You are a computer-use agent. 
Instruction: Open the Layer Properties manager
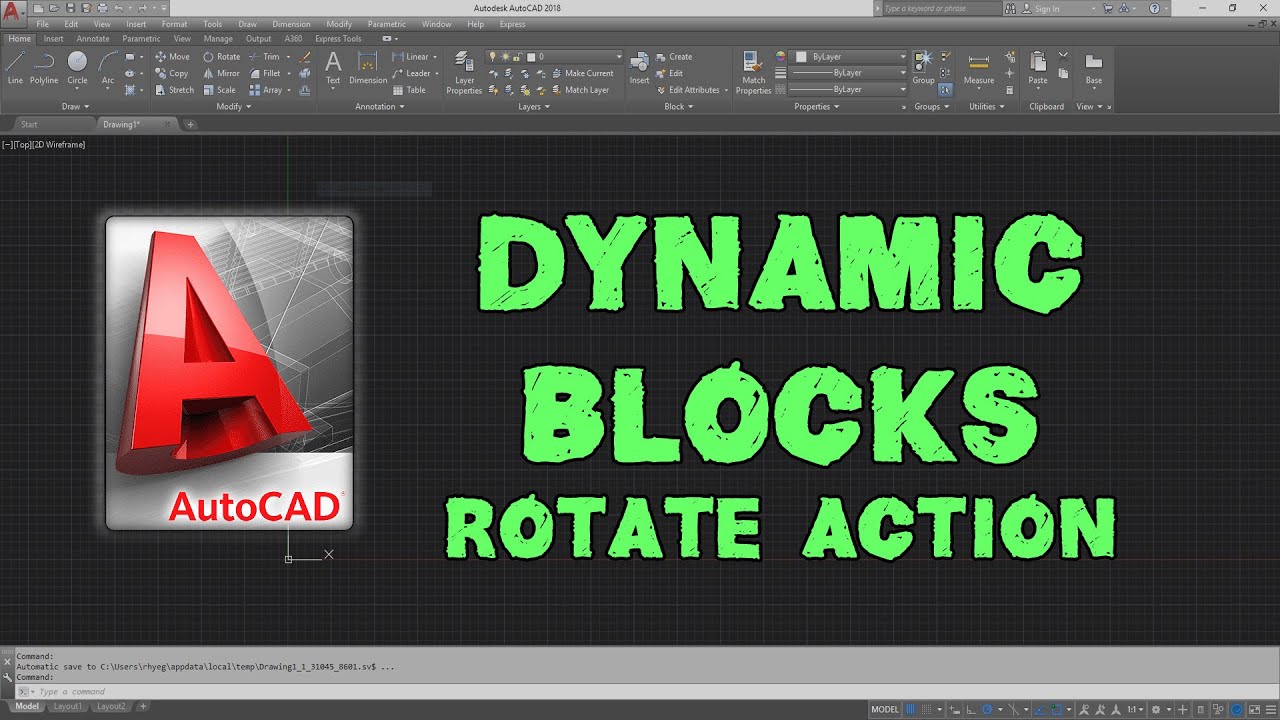pos(464,72)
